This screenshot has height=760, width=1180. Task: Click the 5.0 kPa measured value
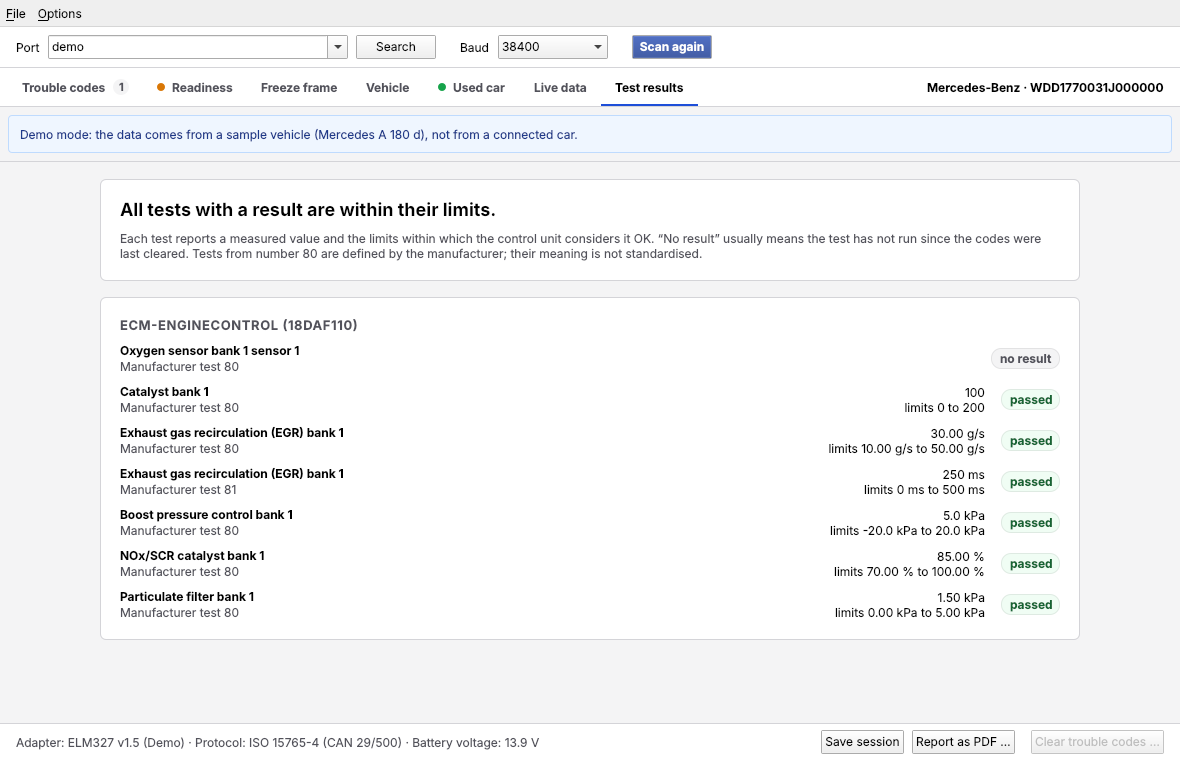tap(963, 515)
